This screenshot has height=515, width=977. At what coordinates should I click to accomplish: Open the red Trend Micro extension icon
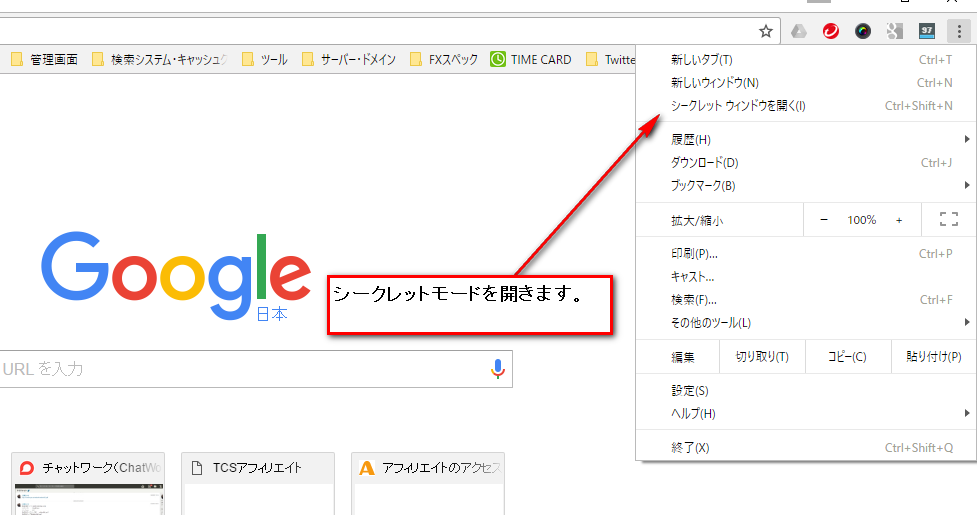click(831, 31)
